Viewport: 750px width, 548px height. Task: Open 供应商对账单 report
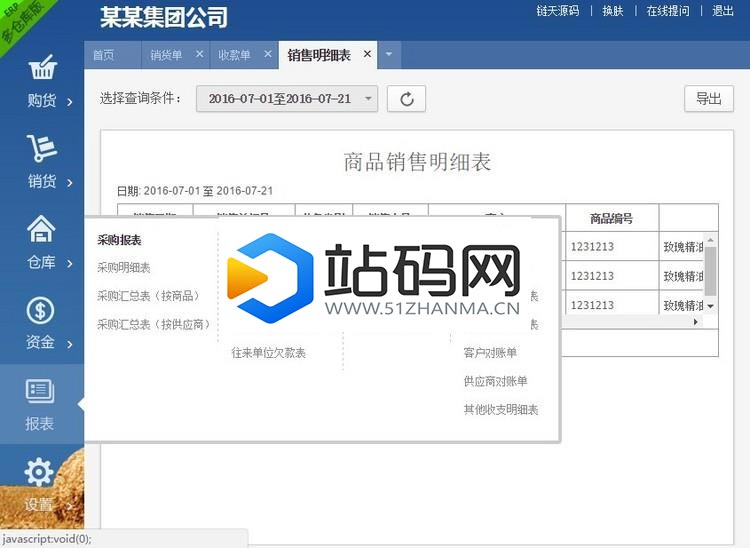[496, 381]
